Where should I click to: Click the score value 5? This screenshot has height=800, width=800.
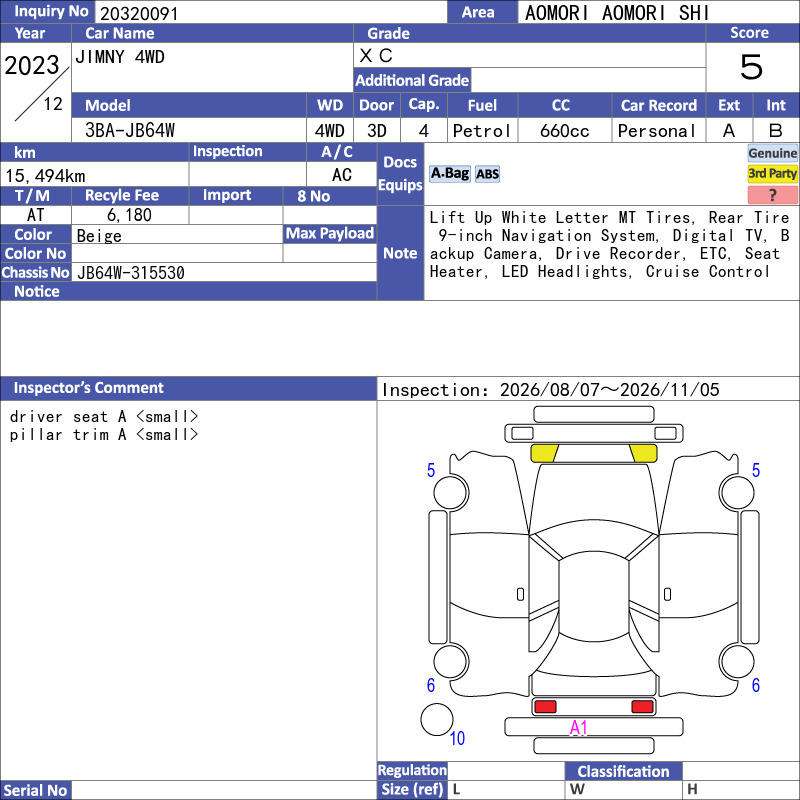point(752,67)
